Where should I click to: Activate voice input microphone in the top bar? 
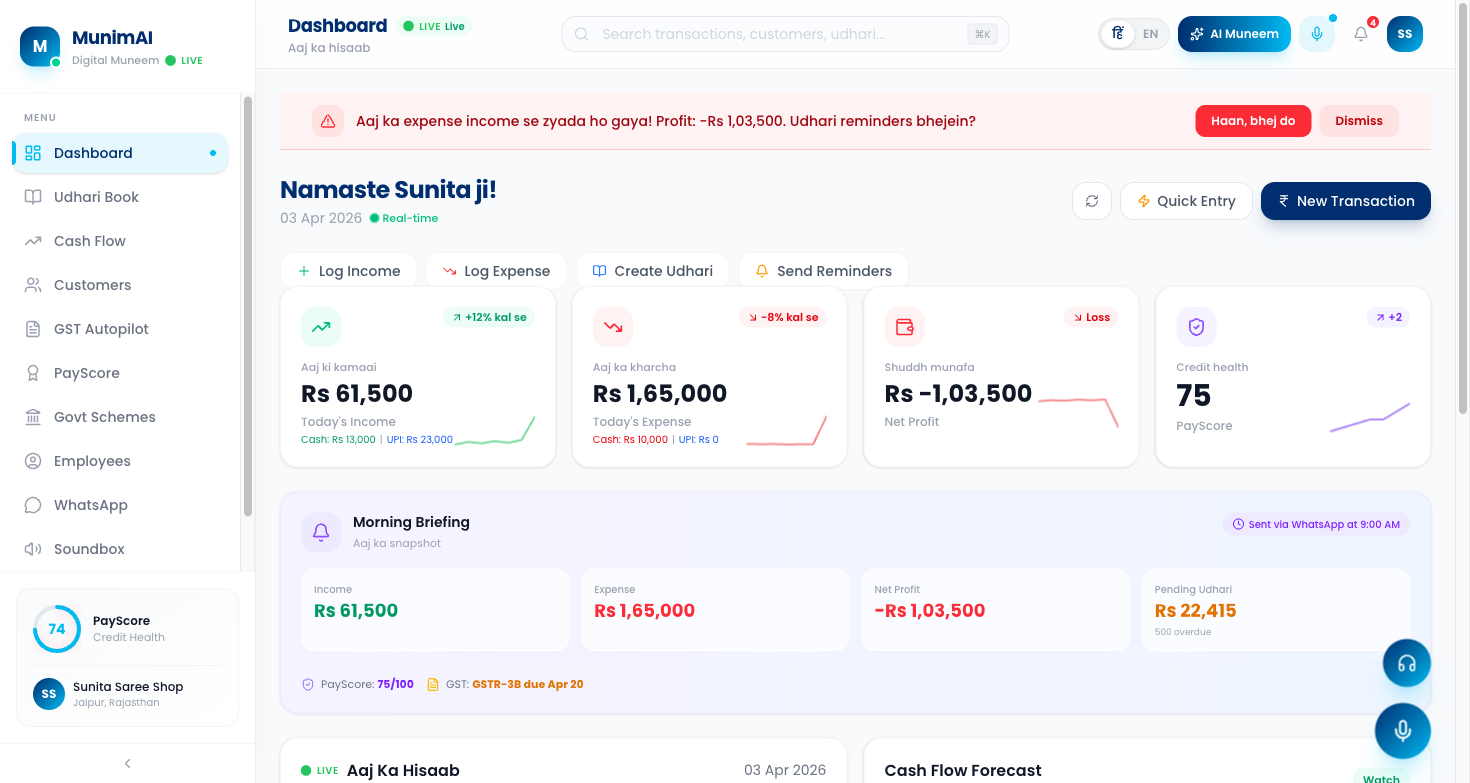tap(1316, 33)
